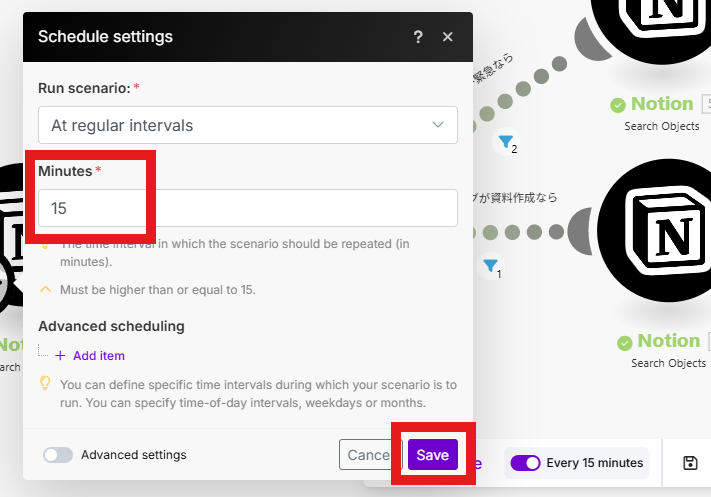Click the lightbulb hint under Add item
711x497 pixels.
[x=45, y=384]
